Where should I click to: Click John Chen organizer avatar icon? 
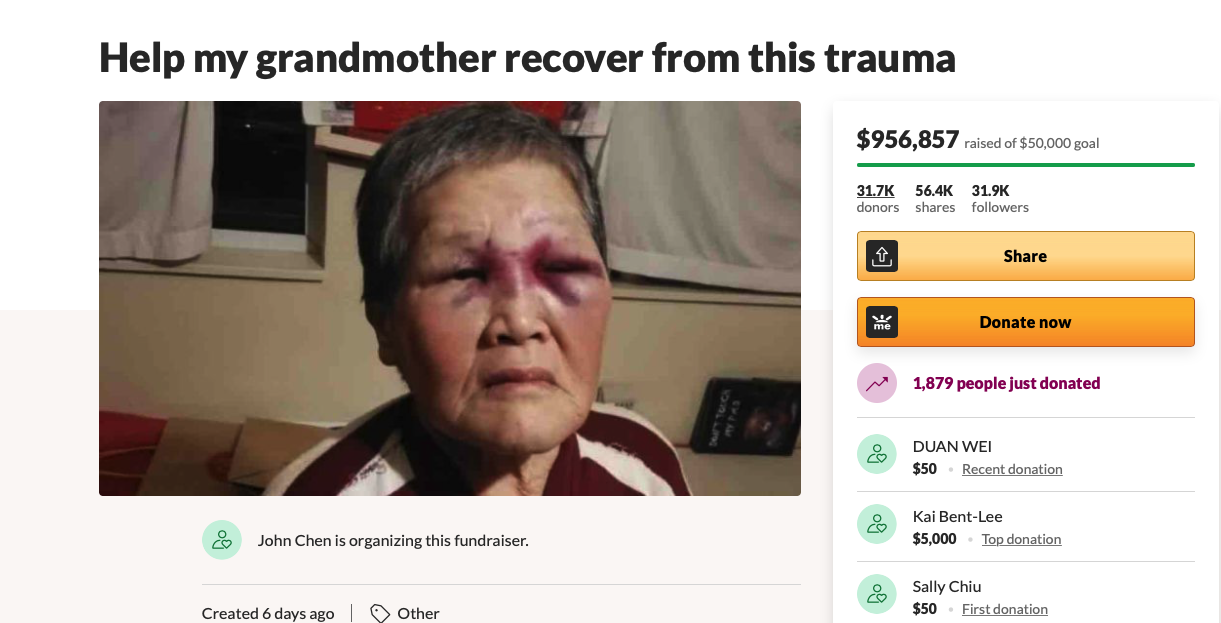point(222,540)
